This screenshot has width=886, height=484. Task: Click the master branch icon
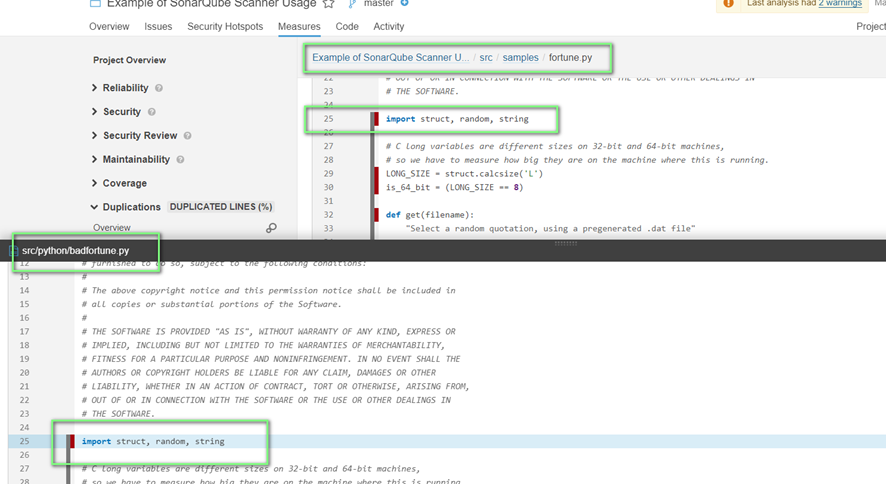point(352,3)
